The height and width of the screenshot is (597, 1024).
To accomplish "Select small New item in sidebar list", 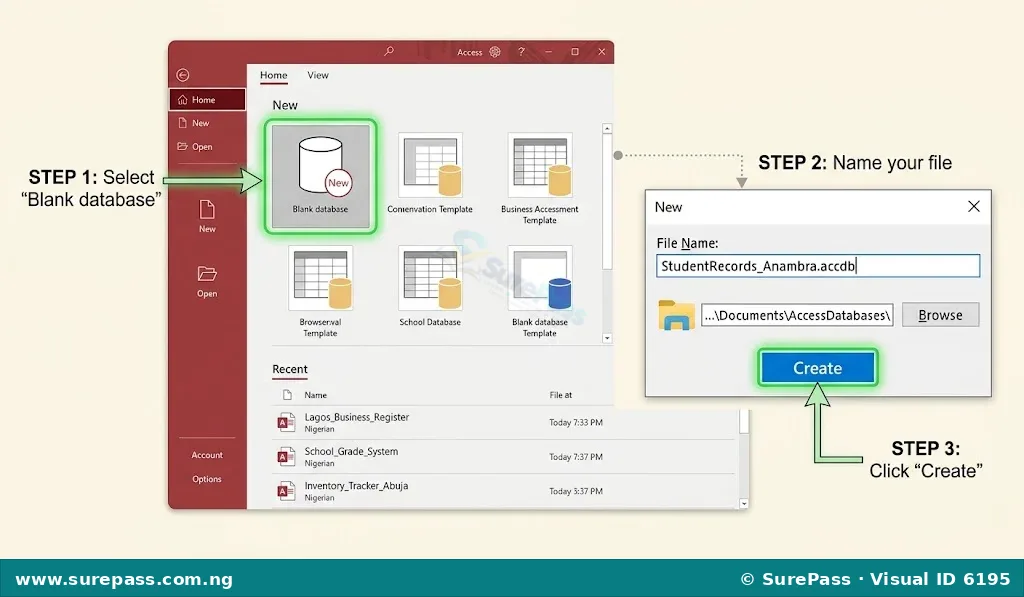I will click(194, 123).
